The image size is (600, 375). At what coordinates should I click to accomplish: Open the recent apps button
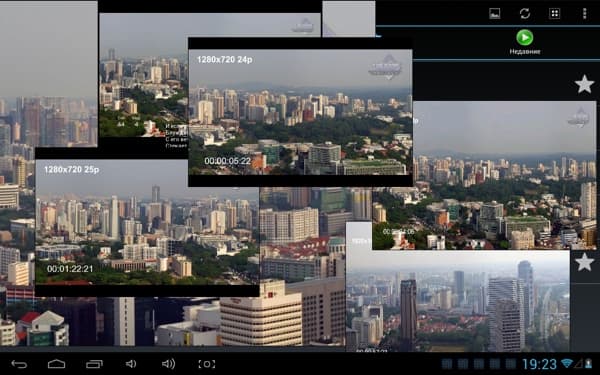94,364
